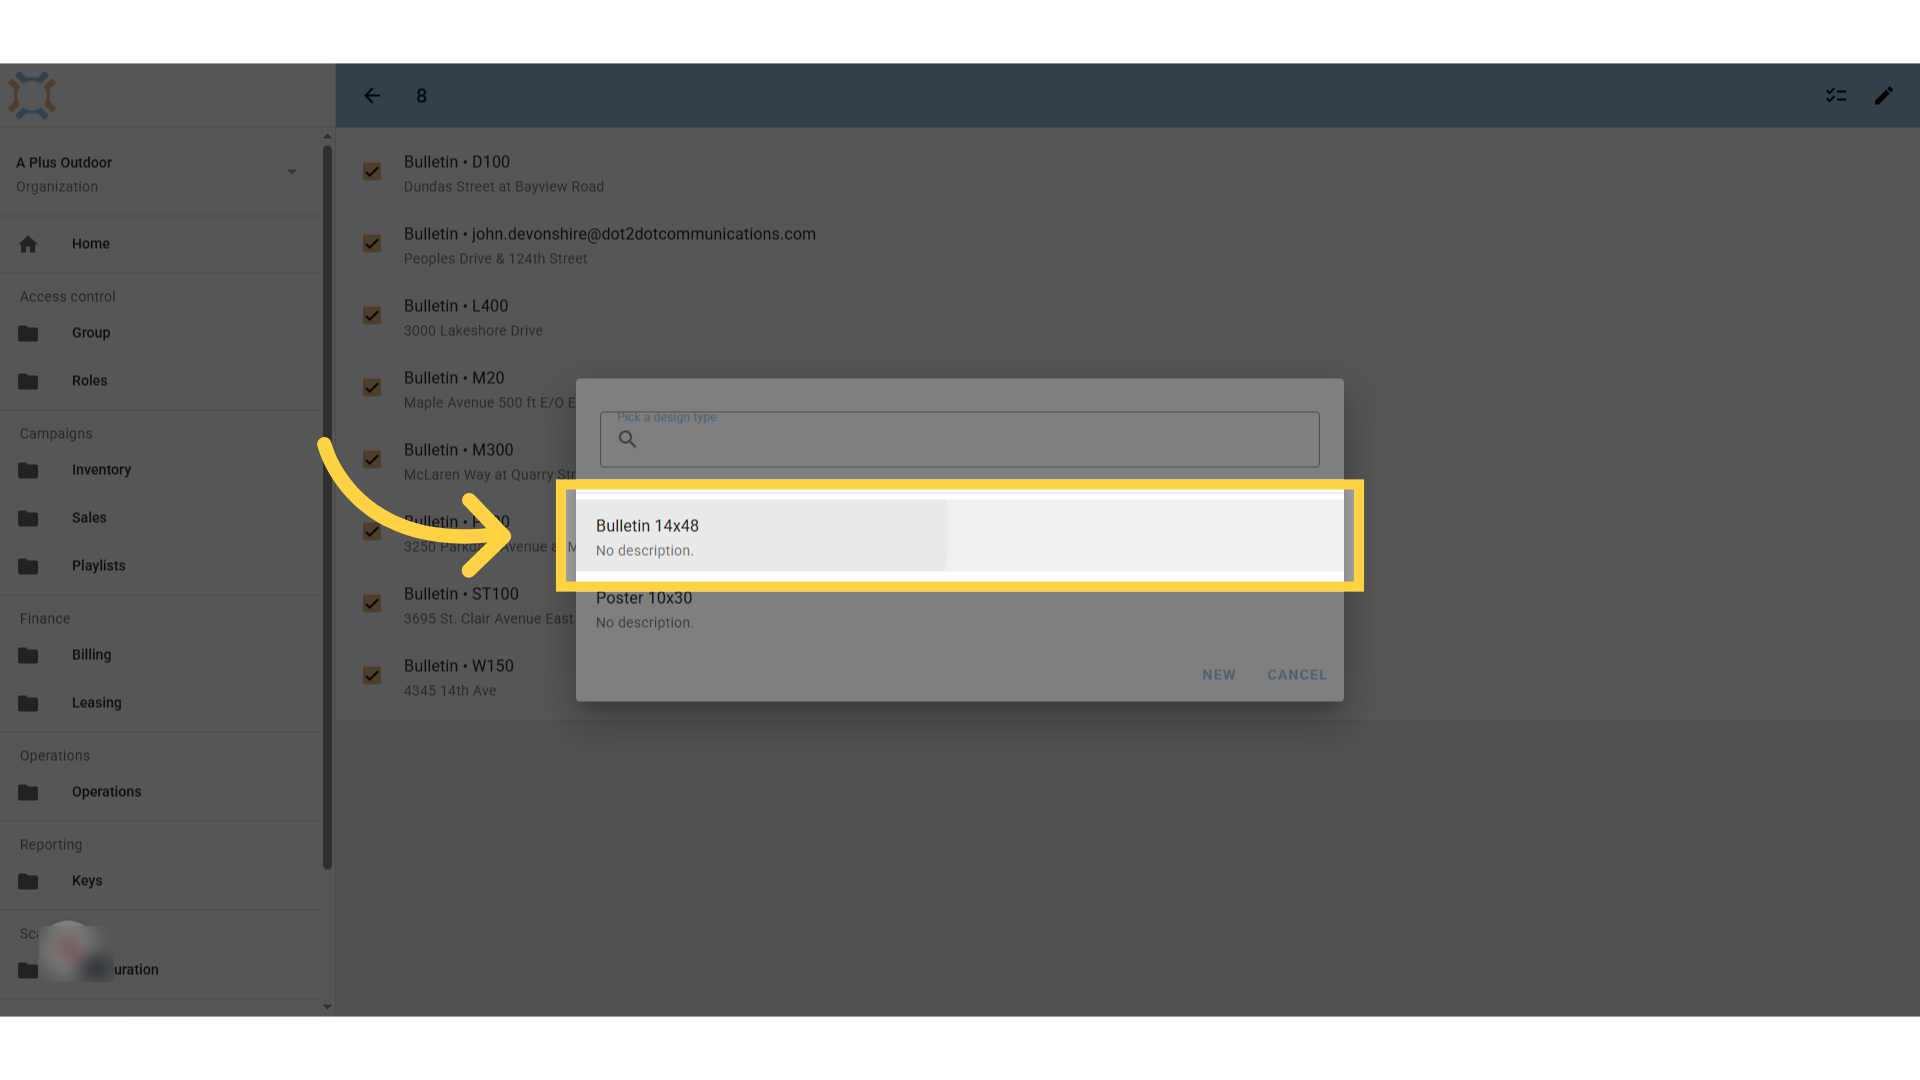Uncheck the john.devonshire bulletin checkbox

pos(372,244)
